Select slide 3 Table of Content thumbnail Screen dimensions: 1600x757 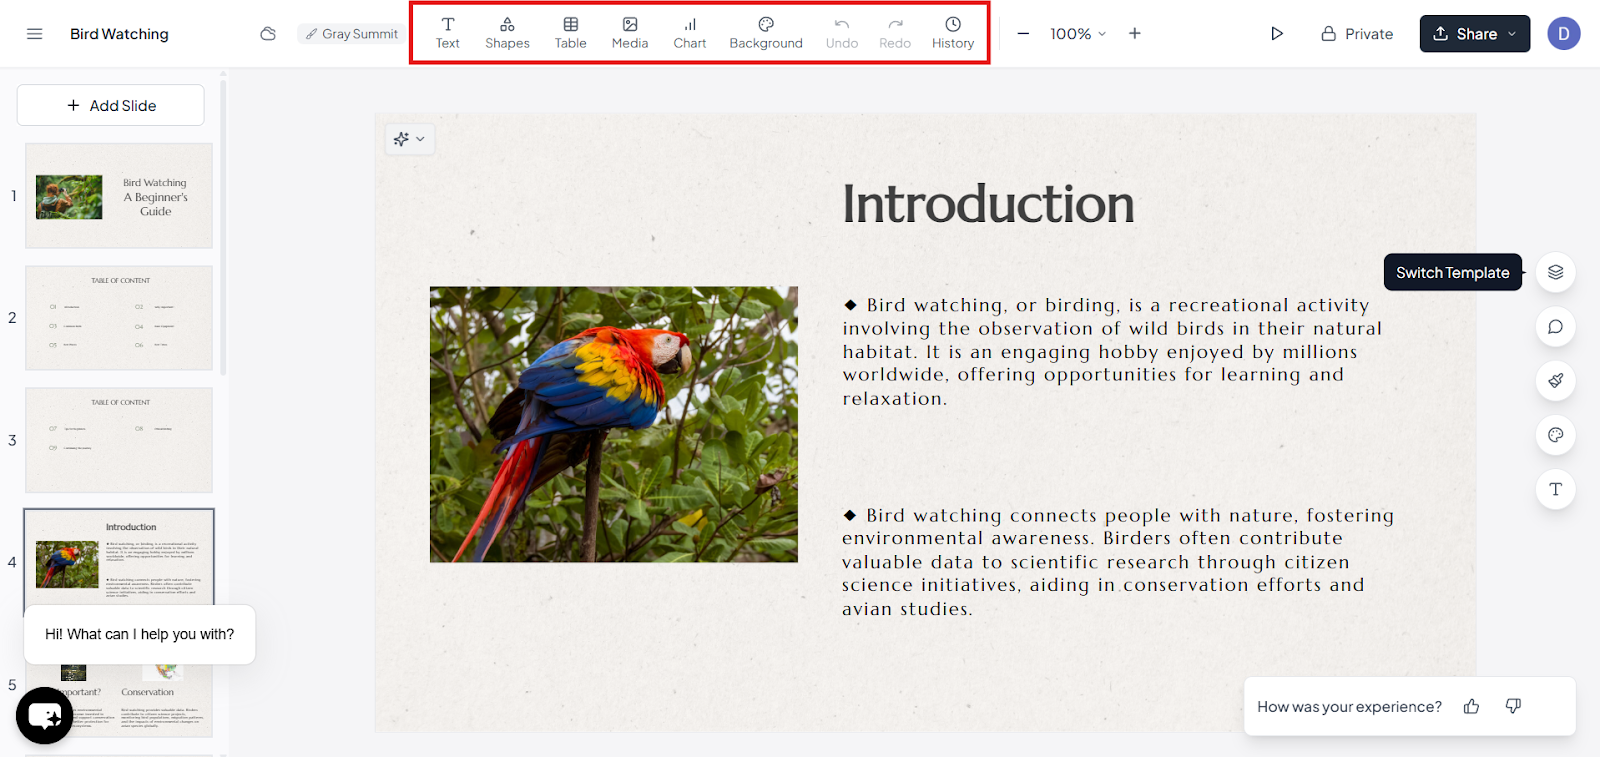click(119, 440)
